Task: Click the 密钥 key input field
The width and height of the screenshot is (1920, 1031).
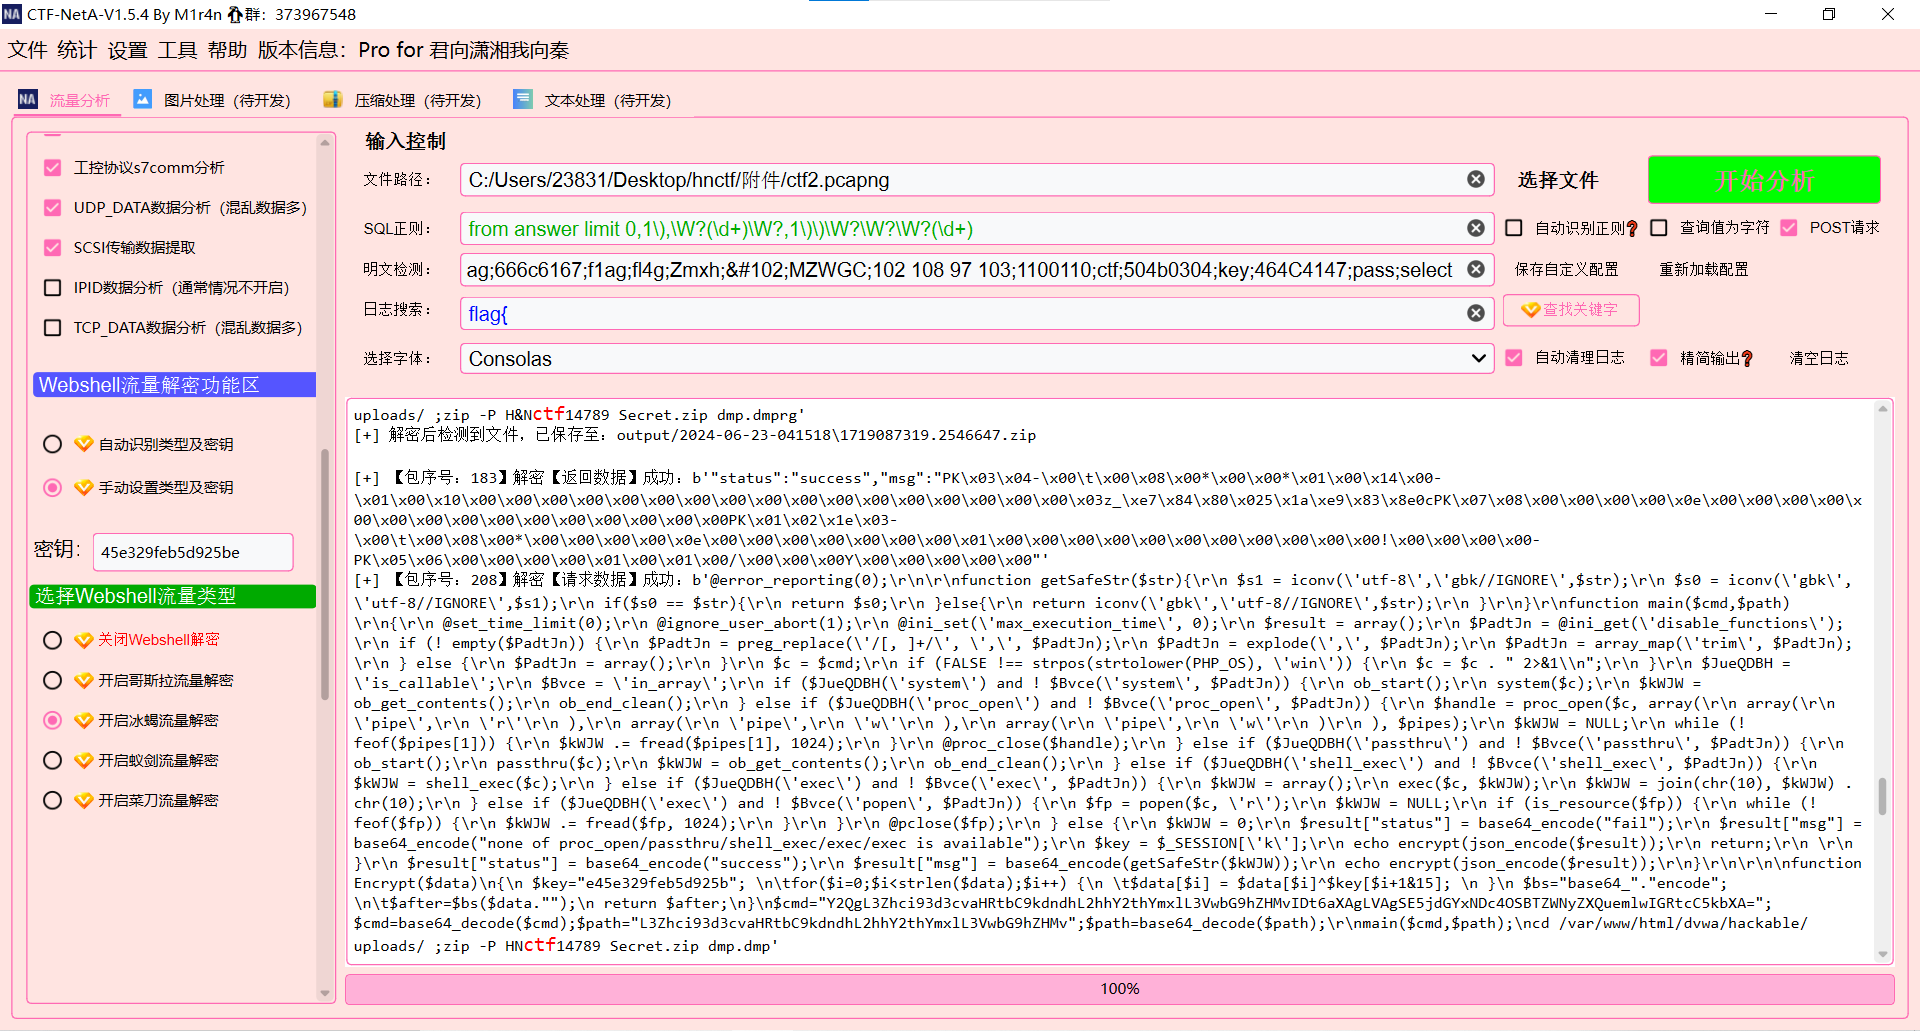Action: tap(193, 552)
